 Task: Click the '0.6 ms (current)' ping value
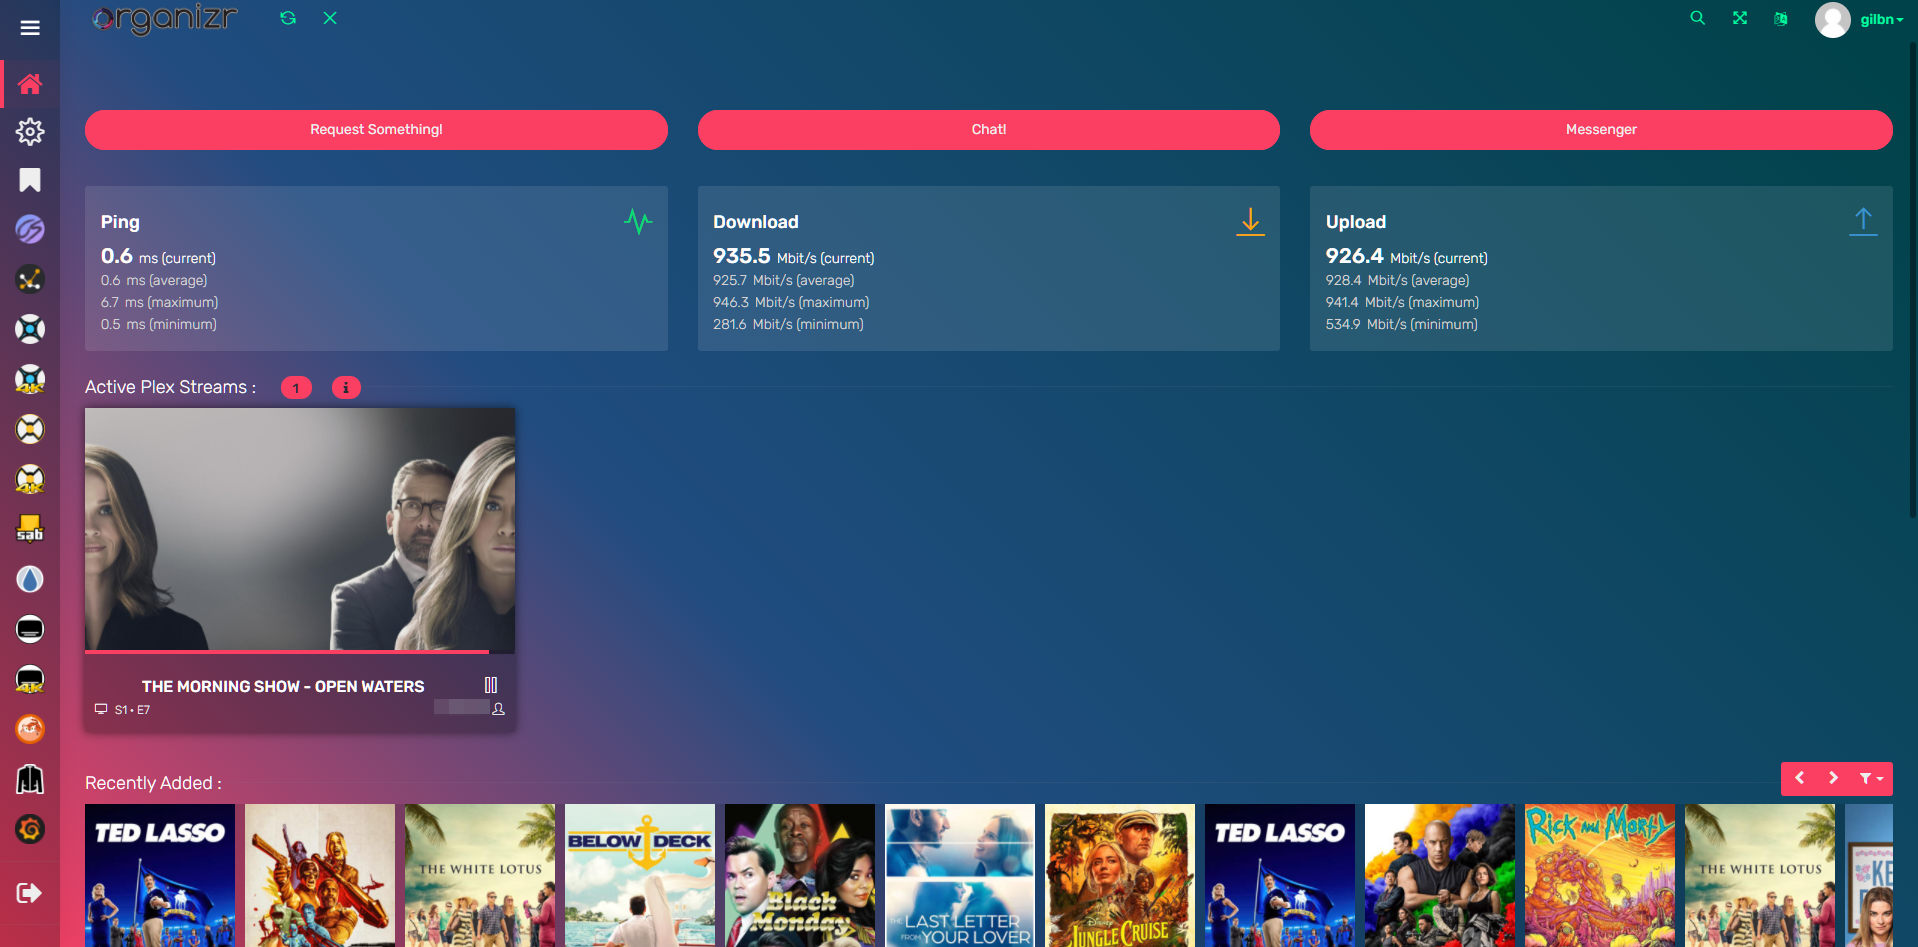click(x=158, y=257)
